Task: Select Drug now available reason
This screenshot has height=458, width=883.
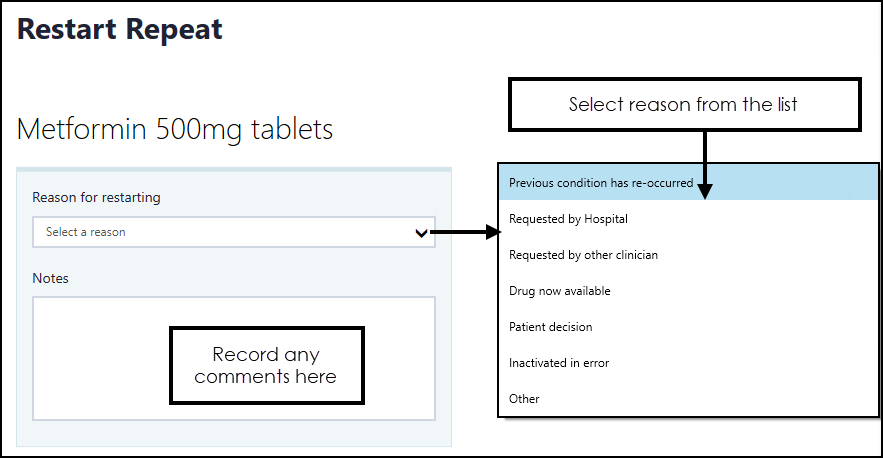Action: [559, 291]
